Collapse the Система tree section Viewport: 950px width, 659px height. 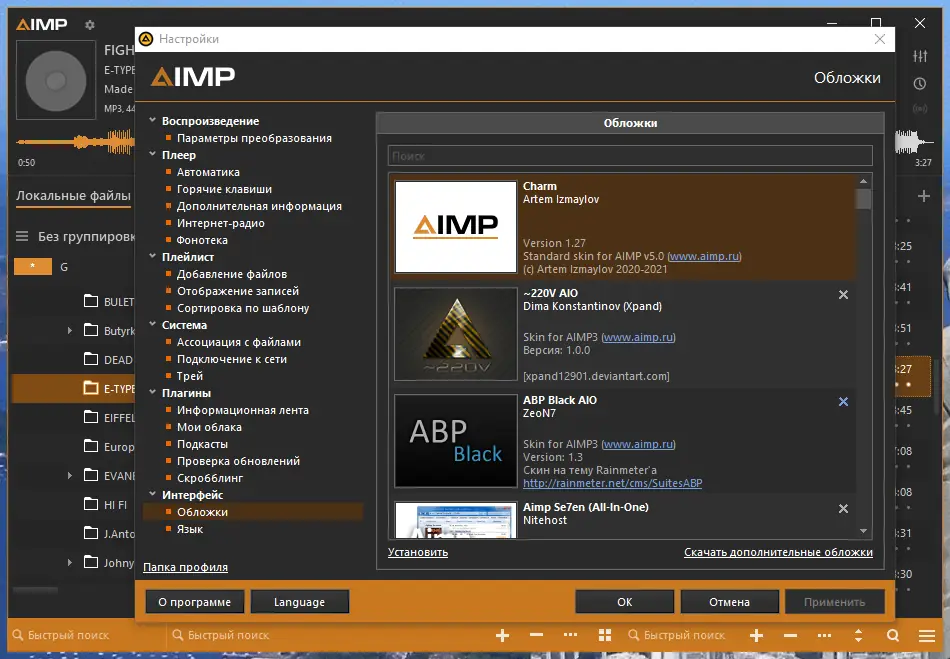pyautogui.click(x=153, y=324)
